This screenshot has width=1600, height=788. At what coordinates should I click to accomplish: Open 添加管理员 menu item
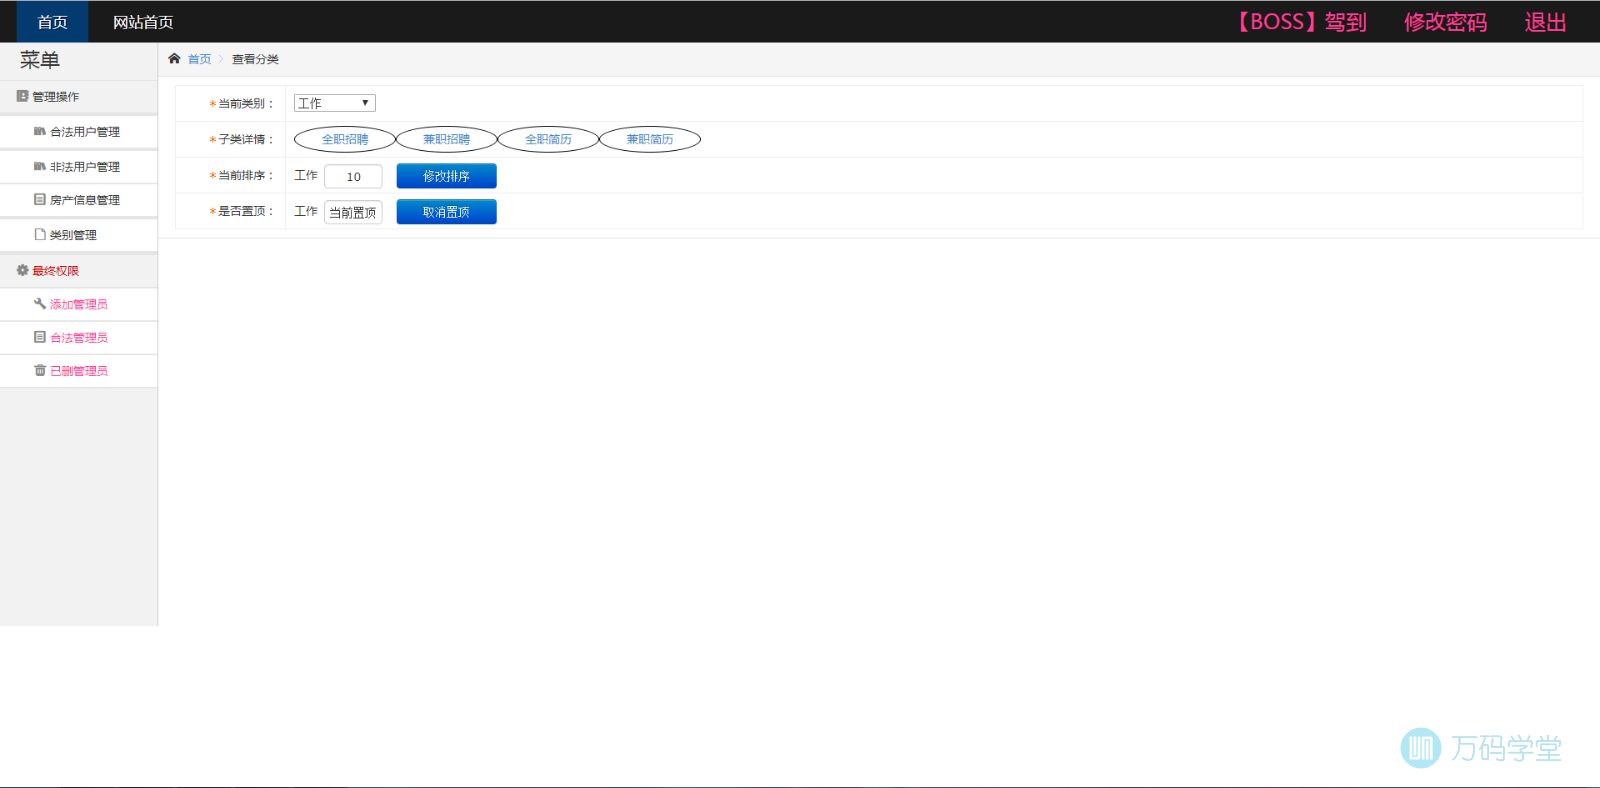click(79, 304)
